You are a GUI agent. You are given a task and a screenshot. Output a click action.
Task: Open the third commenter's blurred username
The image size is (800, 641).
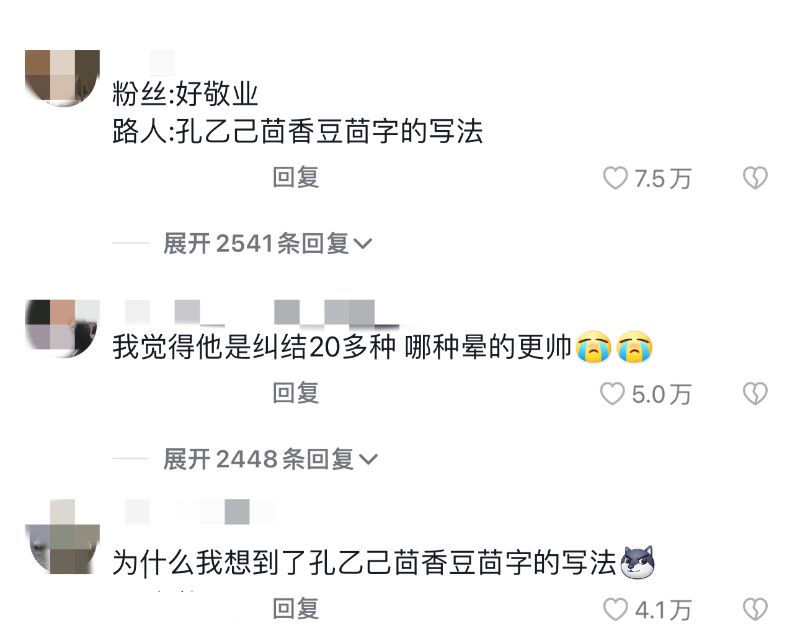(199, 512)
